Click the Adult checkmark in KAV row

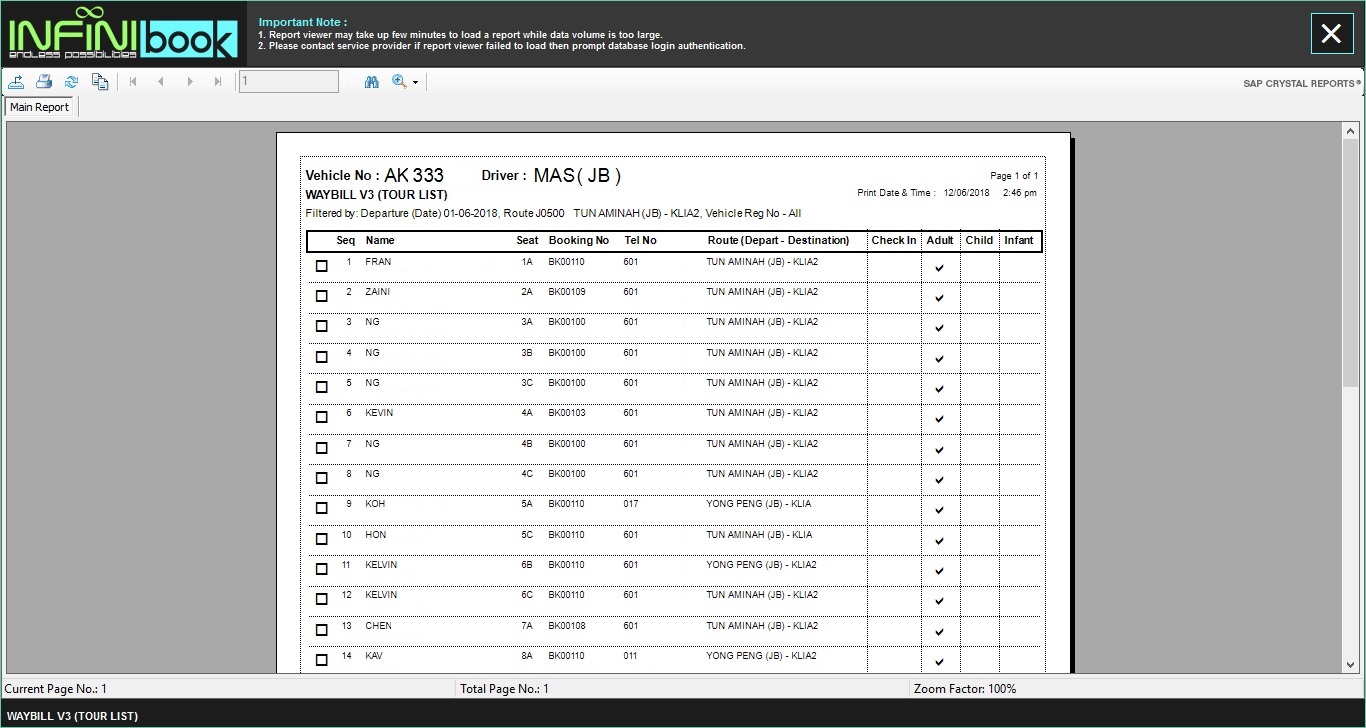pyautogui.click(x=939, y=662)
